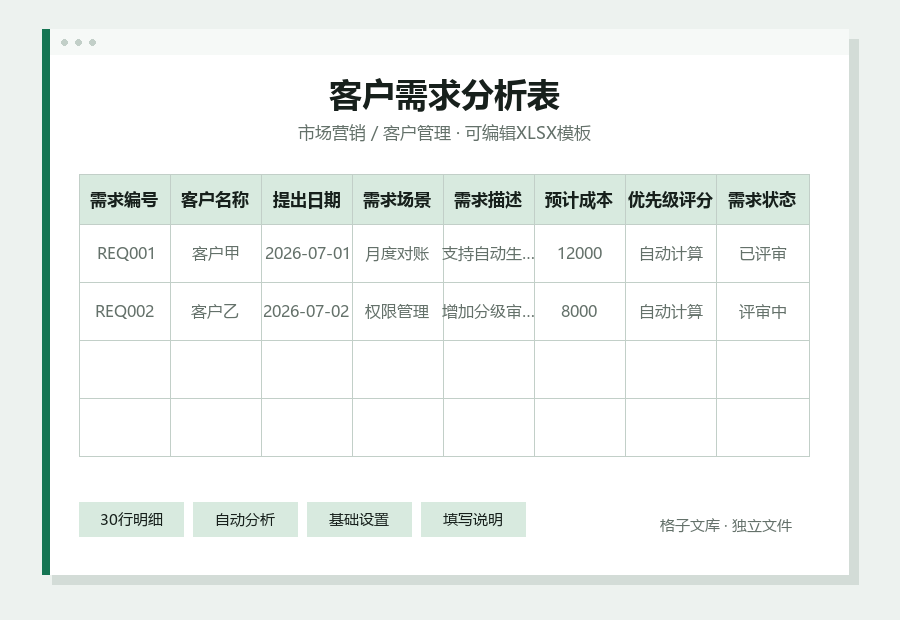This screenshot has width=900, height=620.
Task: Click the 评审中 status cell
Action: point(763,312)
